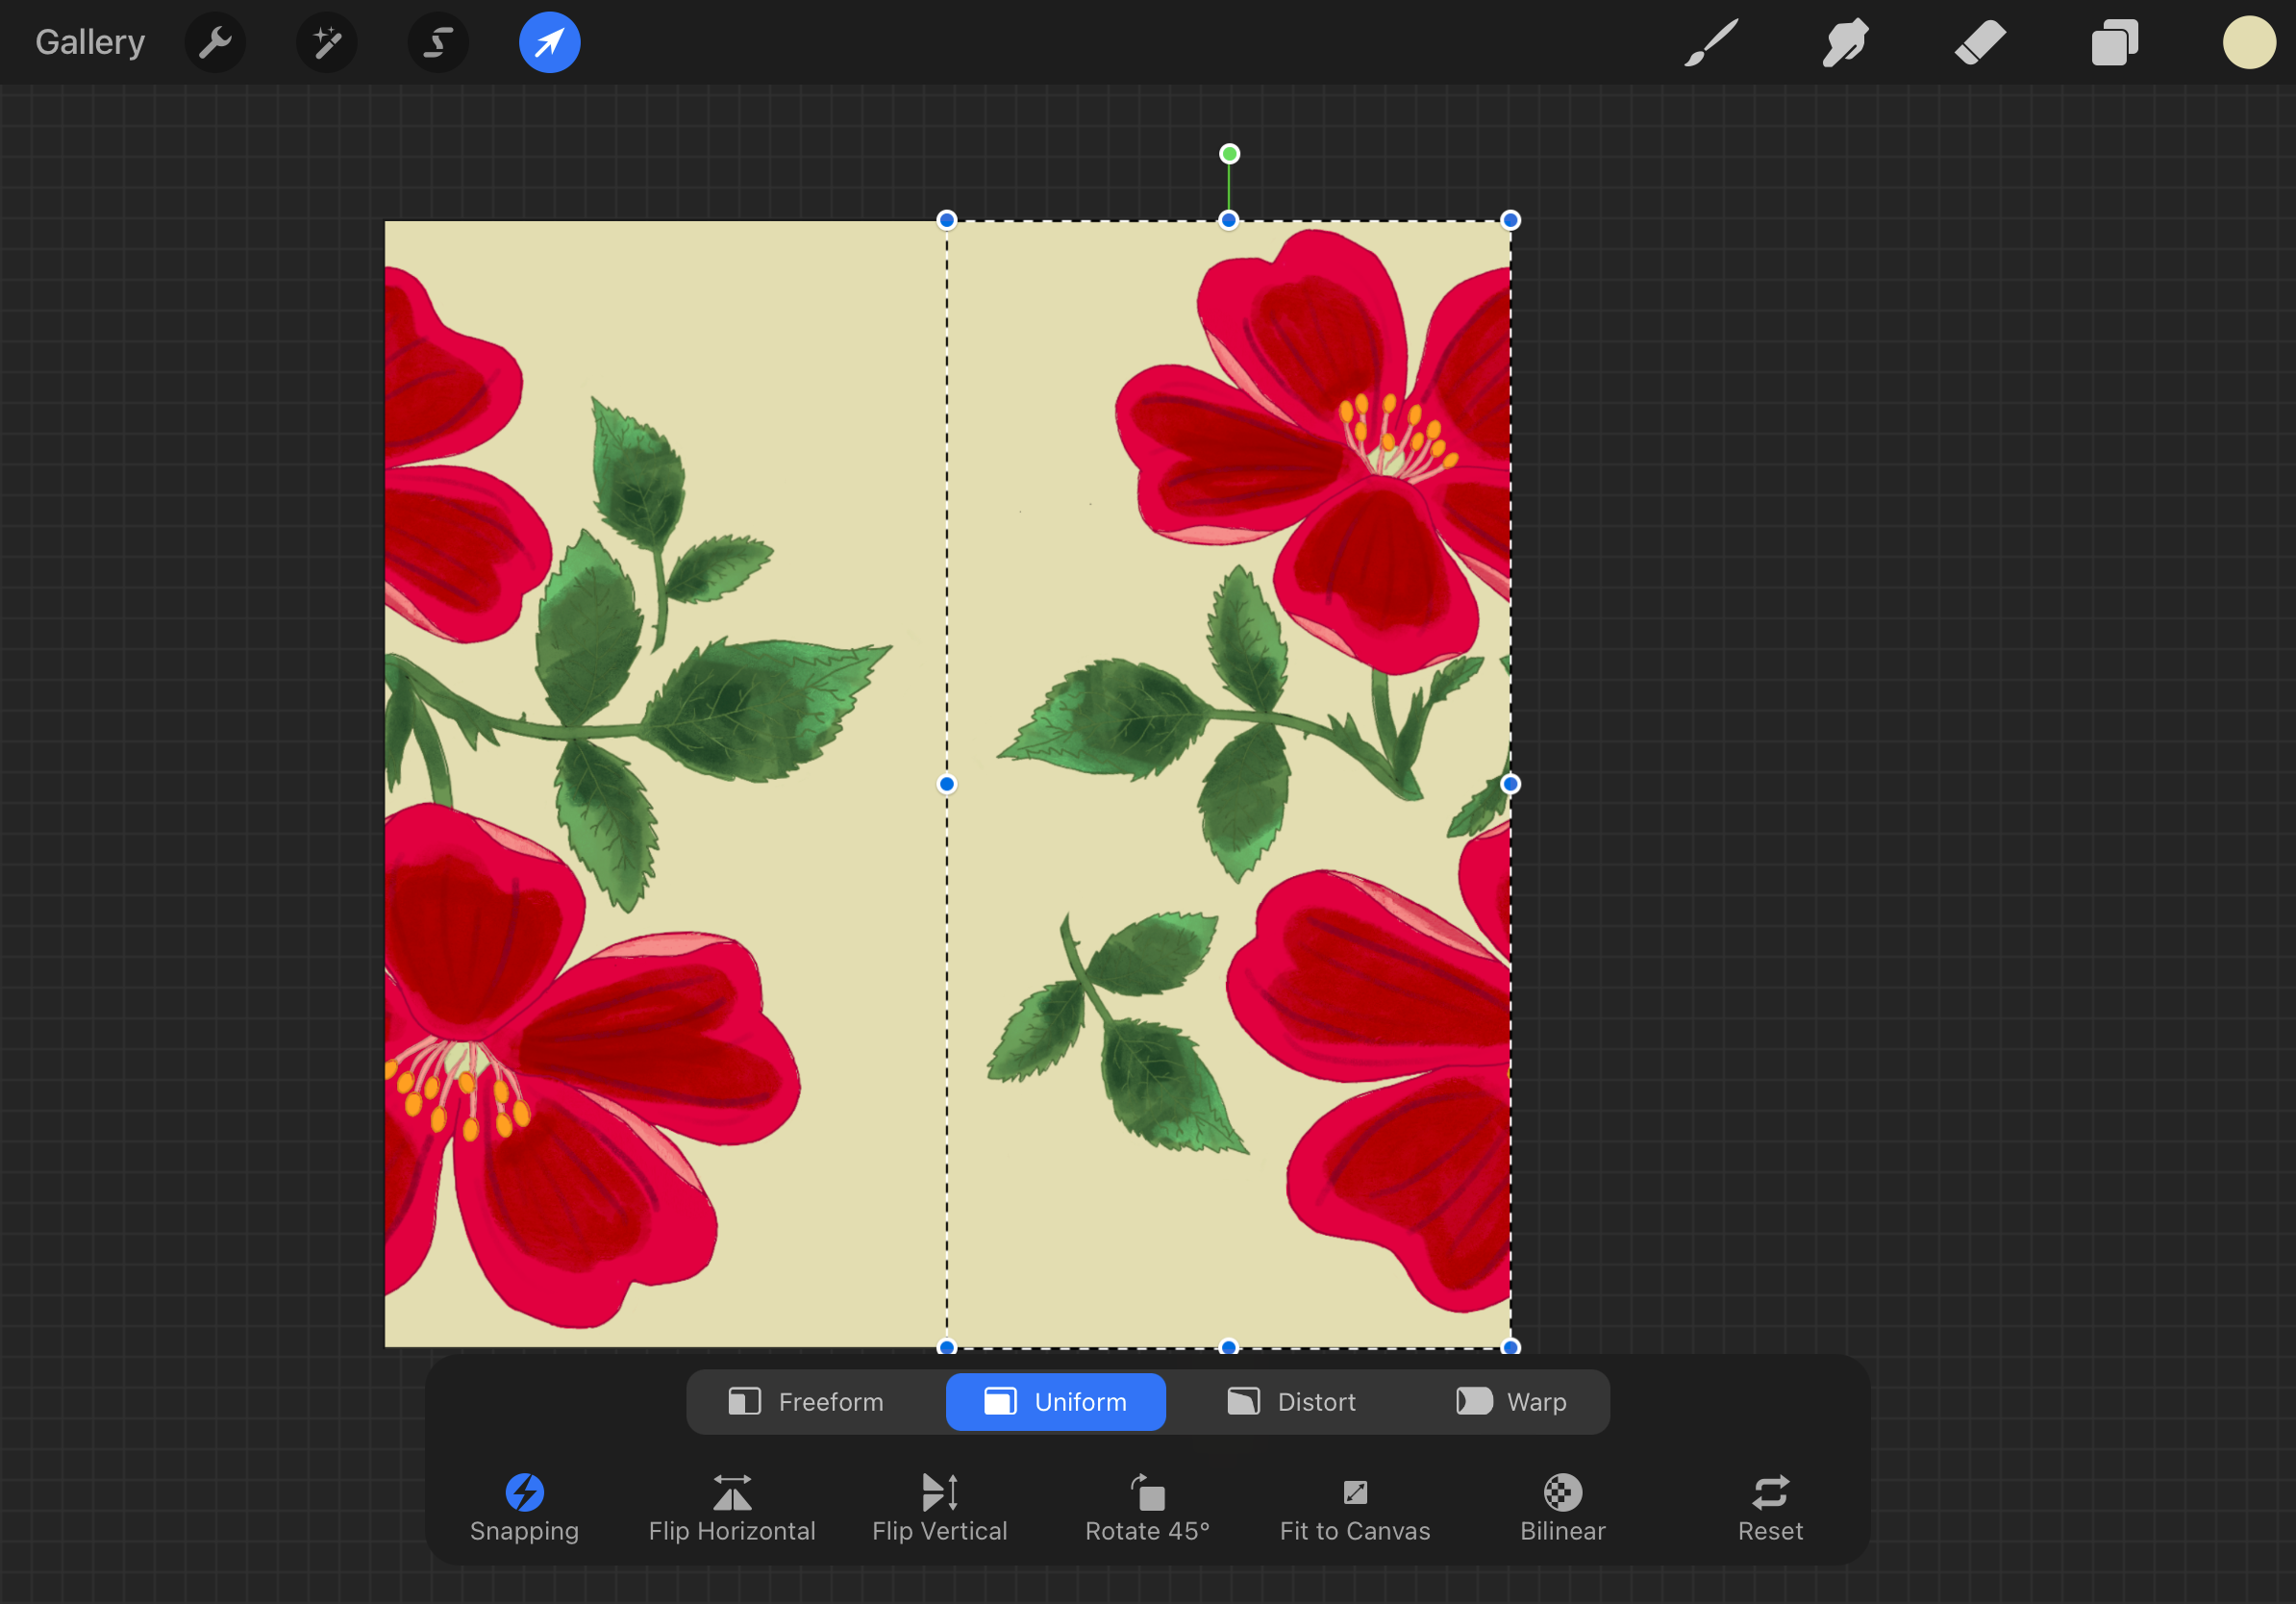Select the Brush tool
The image size is (2296, 1604).
tap(1711, 43)
